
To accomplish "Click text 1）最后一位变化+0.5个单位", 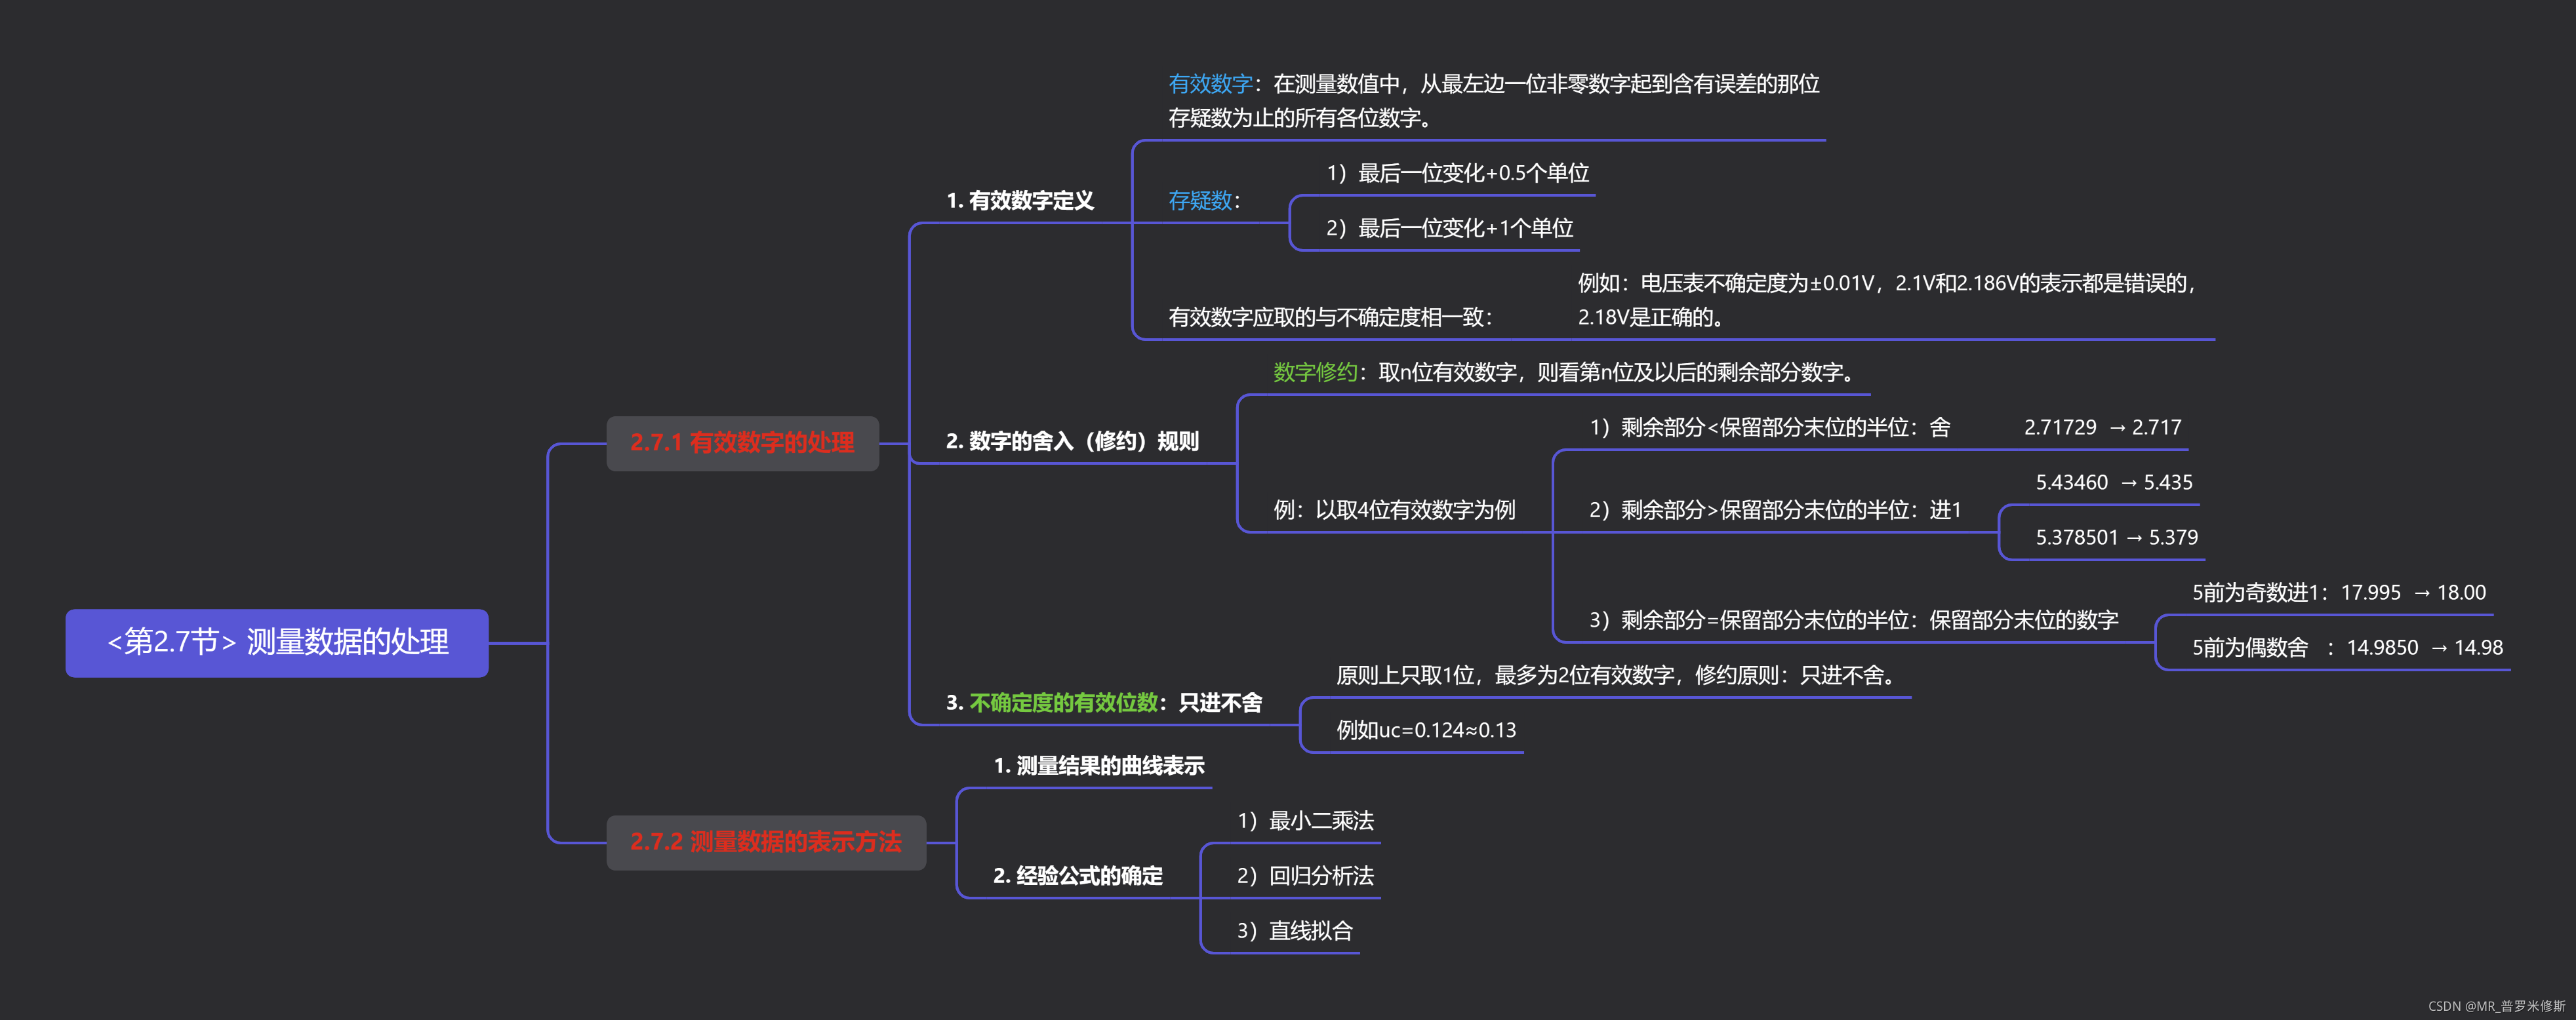I will pyautogui.click(x=1457, y=173).
